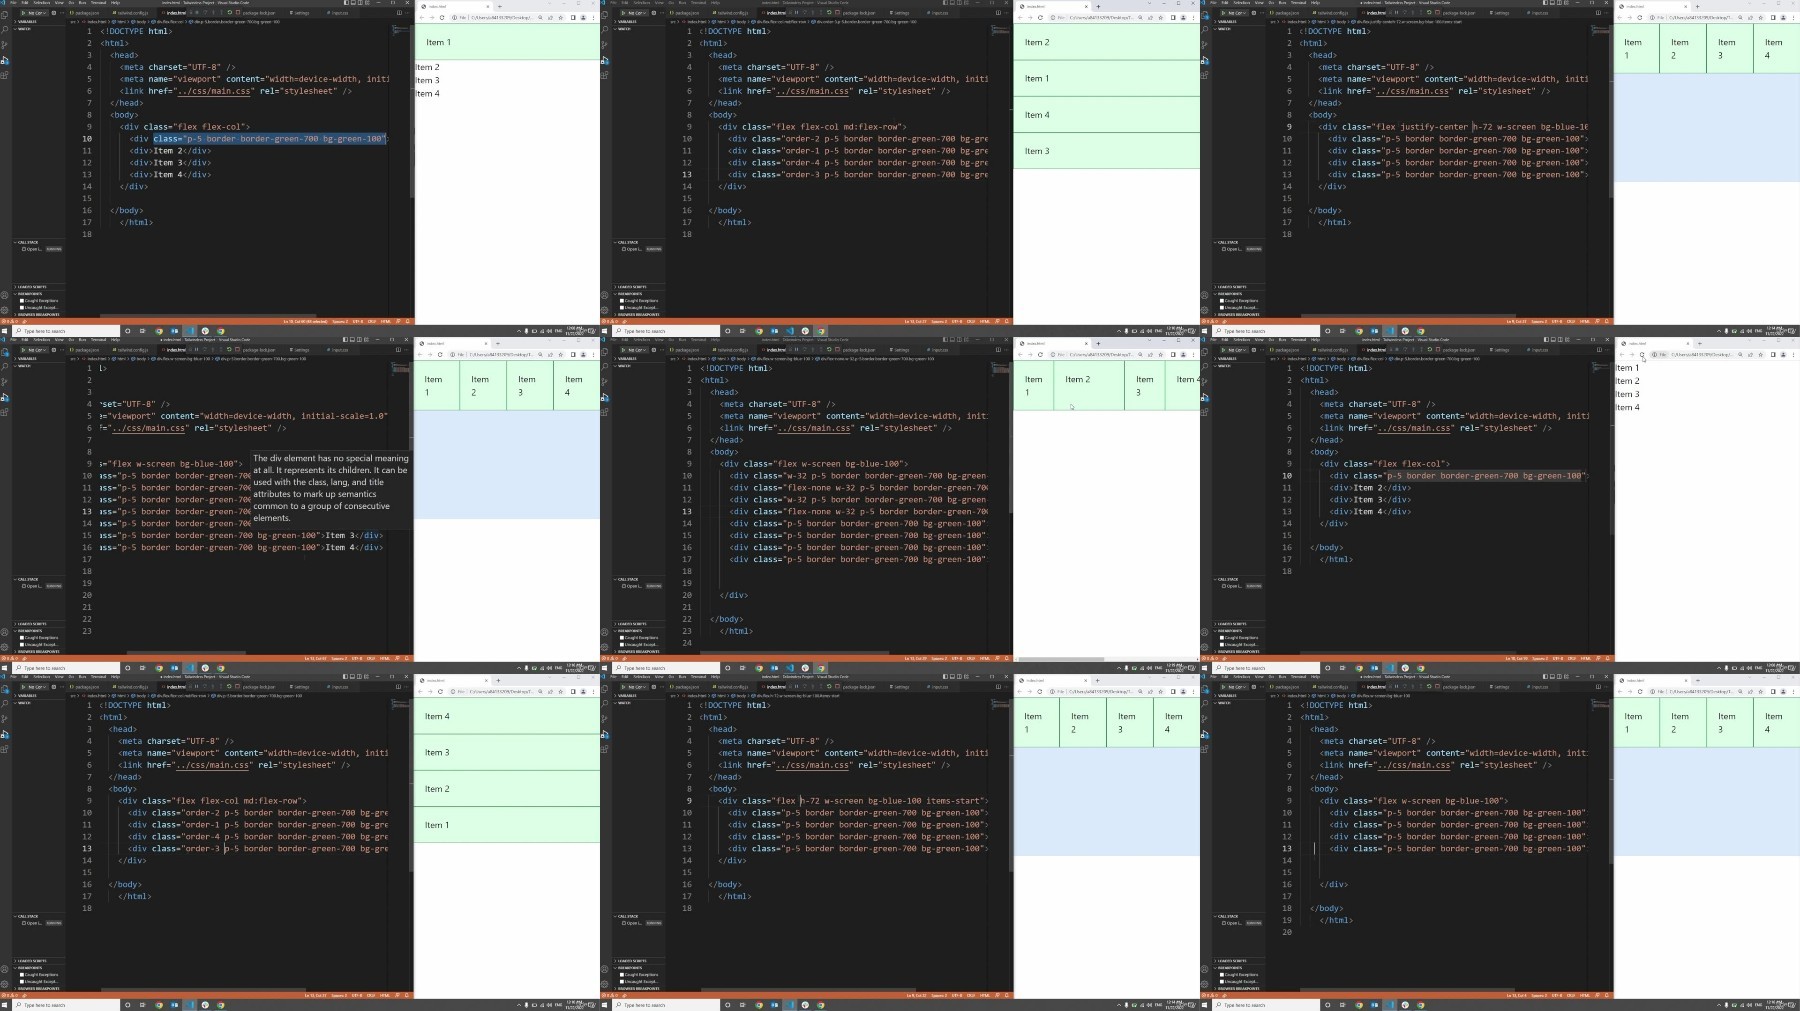Open browser menu dots in center browser window

(1193, 354)
